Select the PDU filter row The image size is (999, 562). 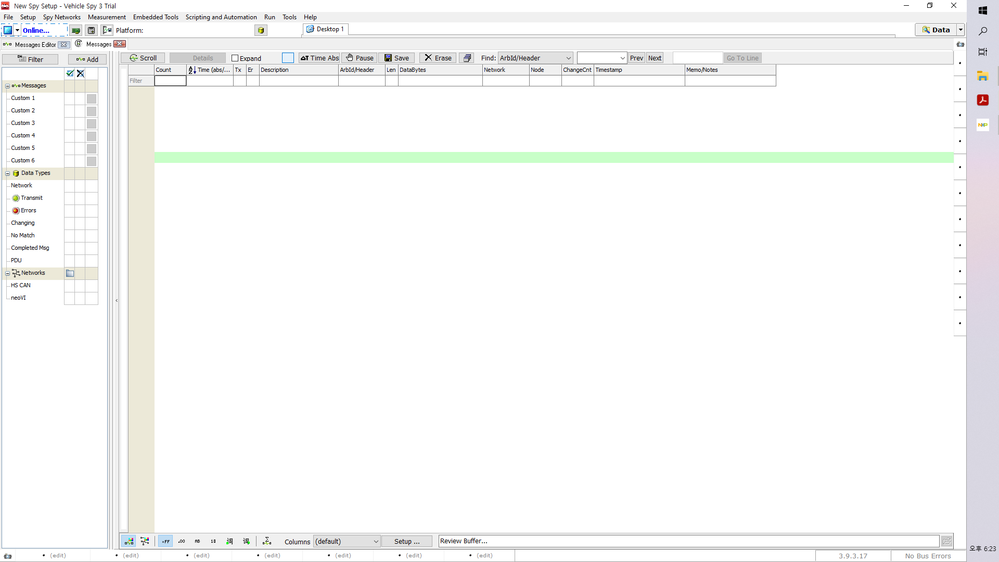click(x=16, y=261)
